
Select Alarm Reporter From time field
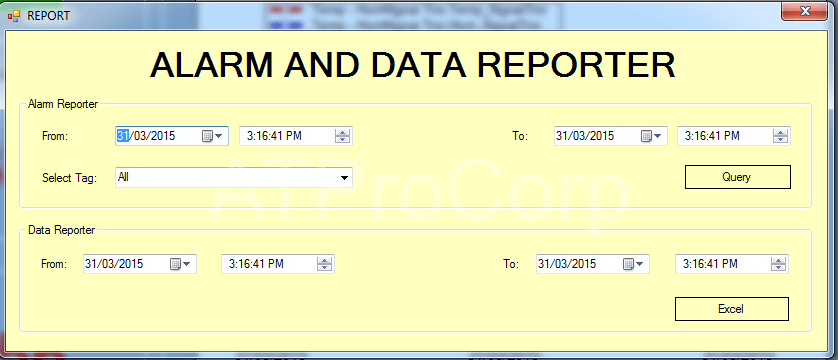pos(296,136)
